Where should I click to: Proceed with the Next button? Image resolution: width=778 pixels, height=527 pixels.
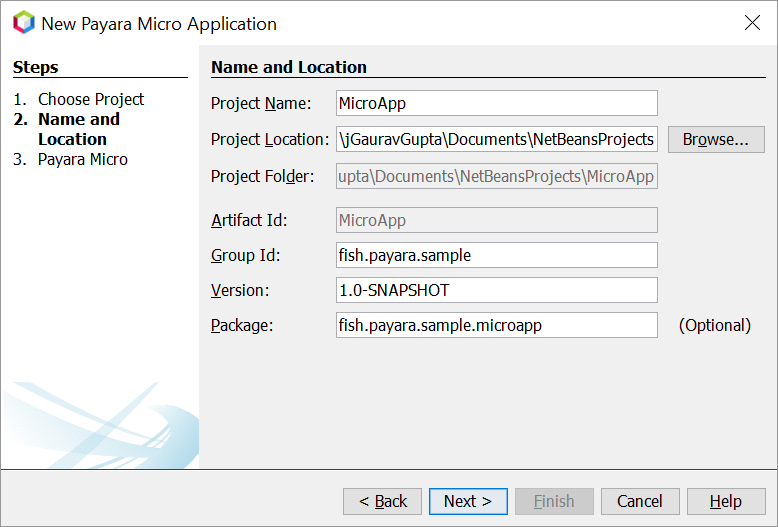[468, 501]
